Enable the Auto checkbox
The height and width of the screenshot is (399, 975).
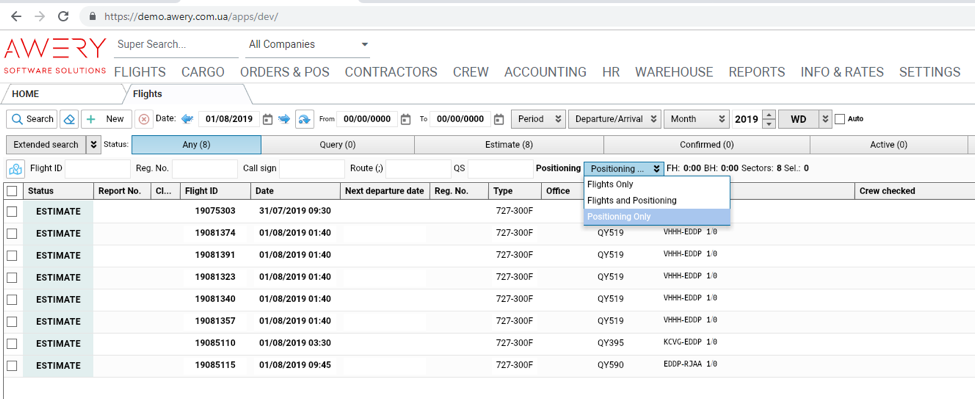(839, 119)
